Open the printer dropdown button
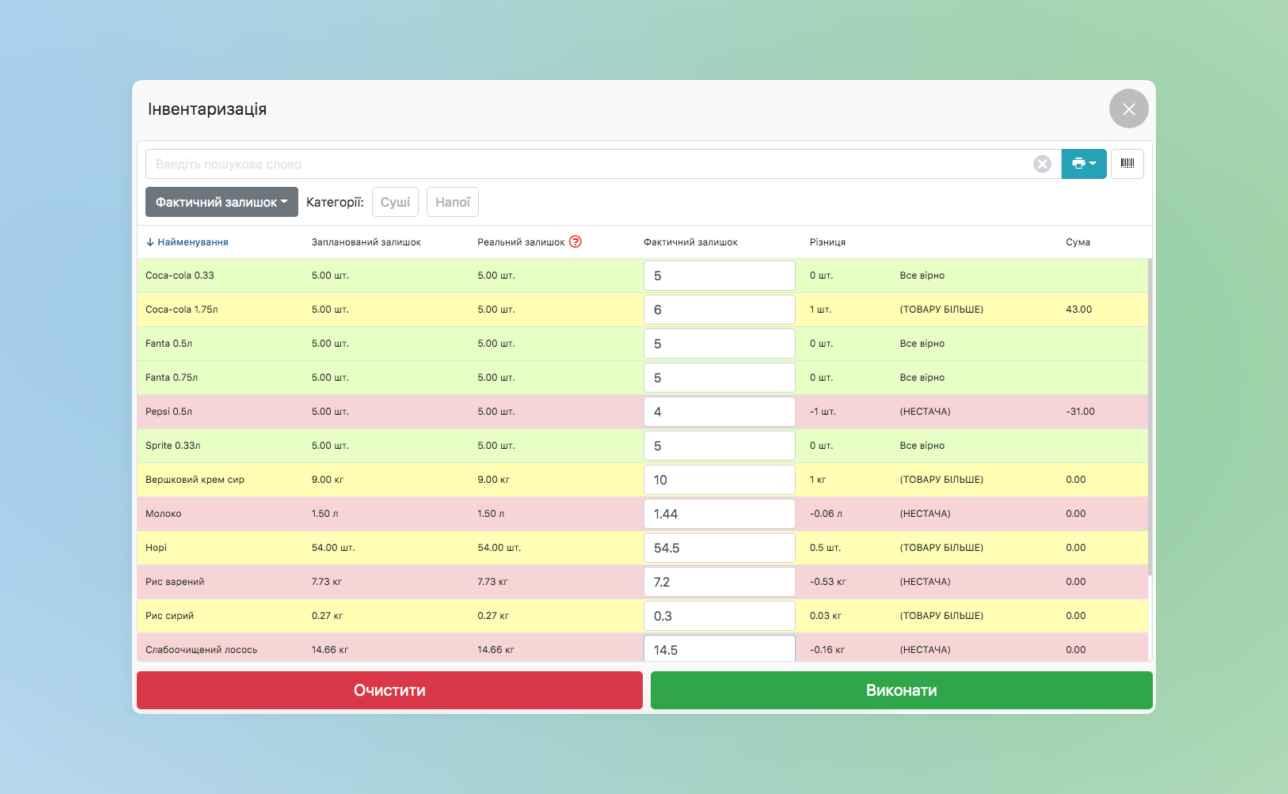The height and width of the screenshot is (794, 1288). pyautogui.click(x=1083, y=164)
